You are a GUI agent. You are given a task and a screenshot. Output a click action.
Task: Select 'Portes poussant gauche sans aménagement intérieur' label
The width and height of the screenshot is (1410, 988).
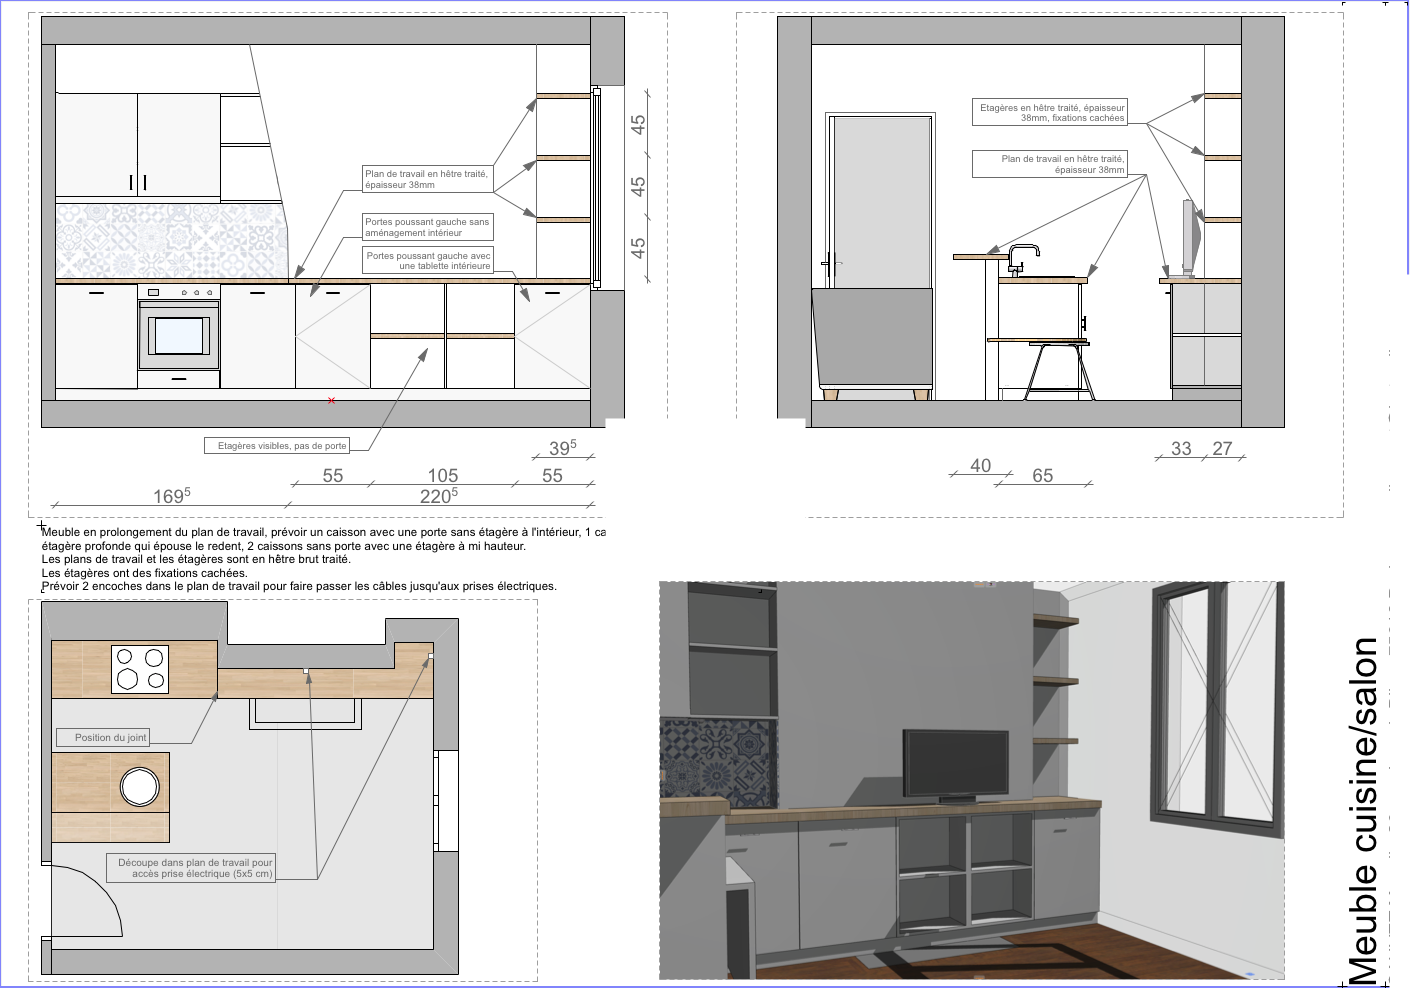[x=427, y=227]
